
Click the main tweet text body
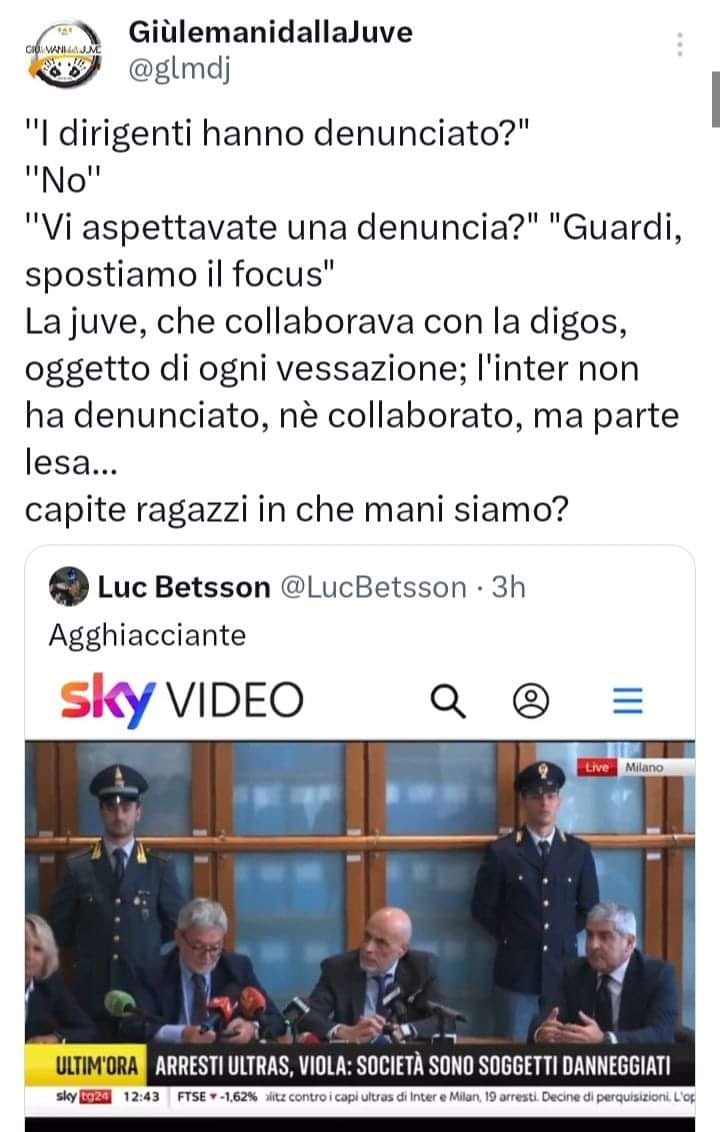pos(352,321)
